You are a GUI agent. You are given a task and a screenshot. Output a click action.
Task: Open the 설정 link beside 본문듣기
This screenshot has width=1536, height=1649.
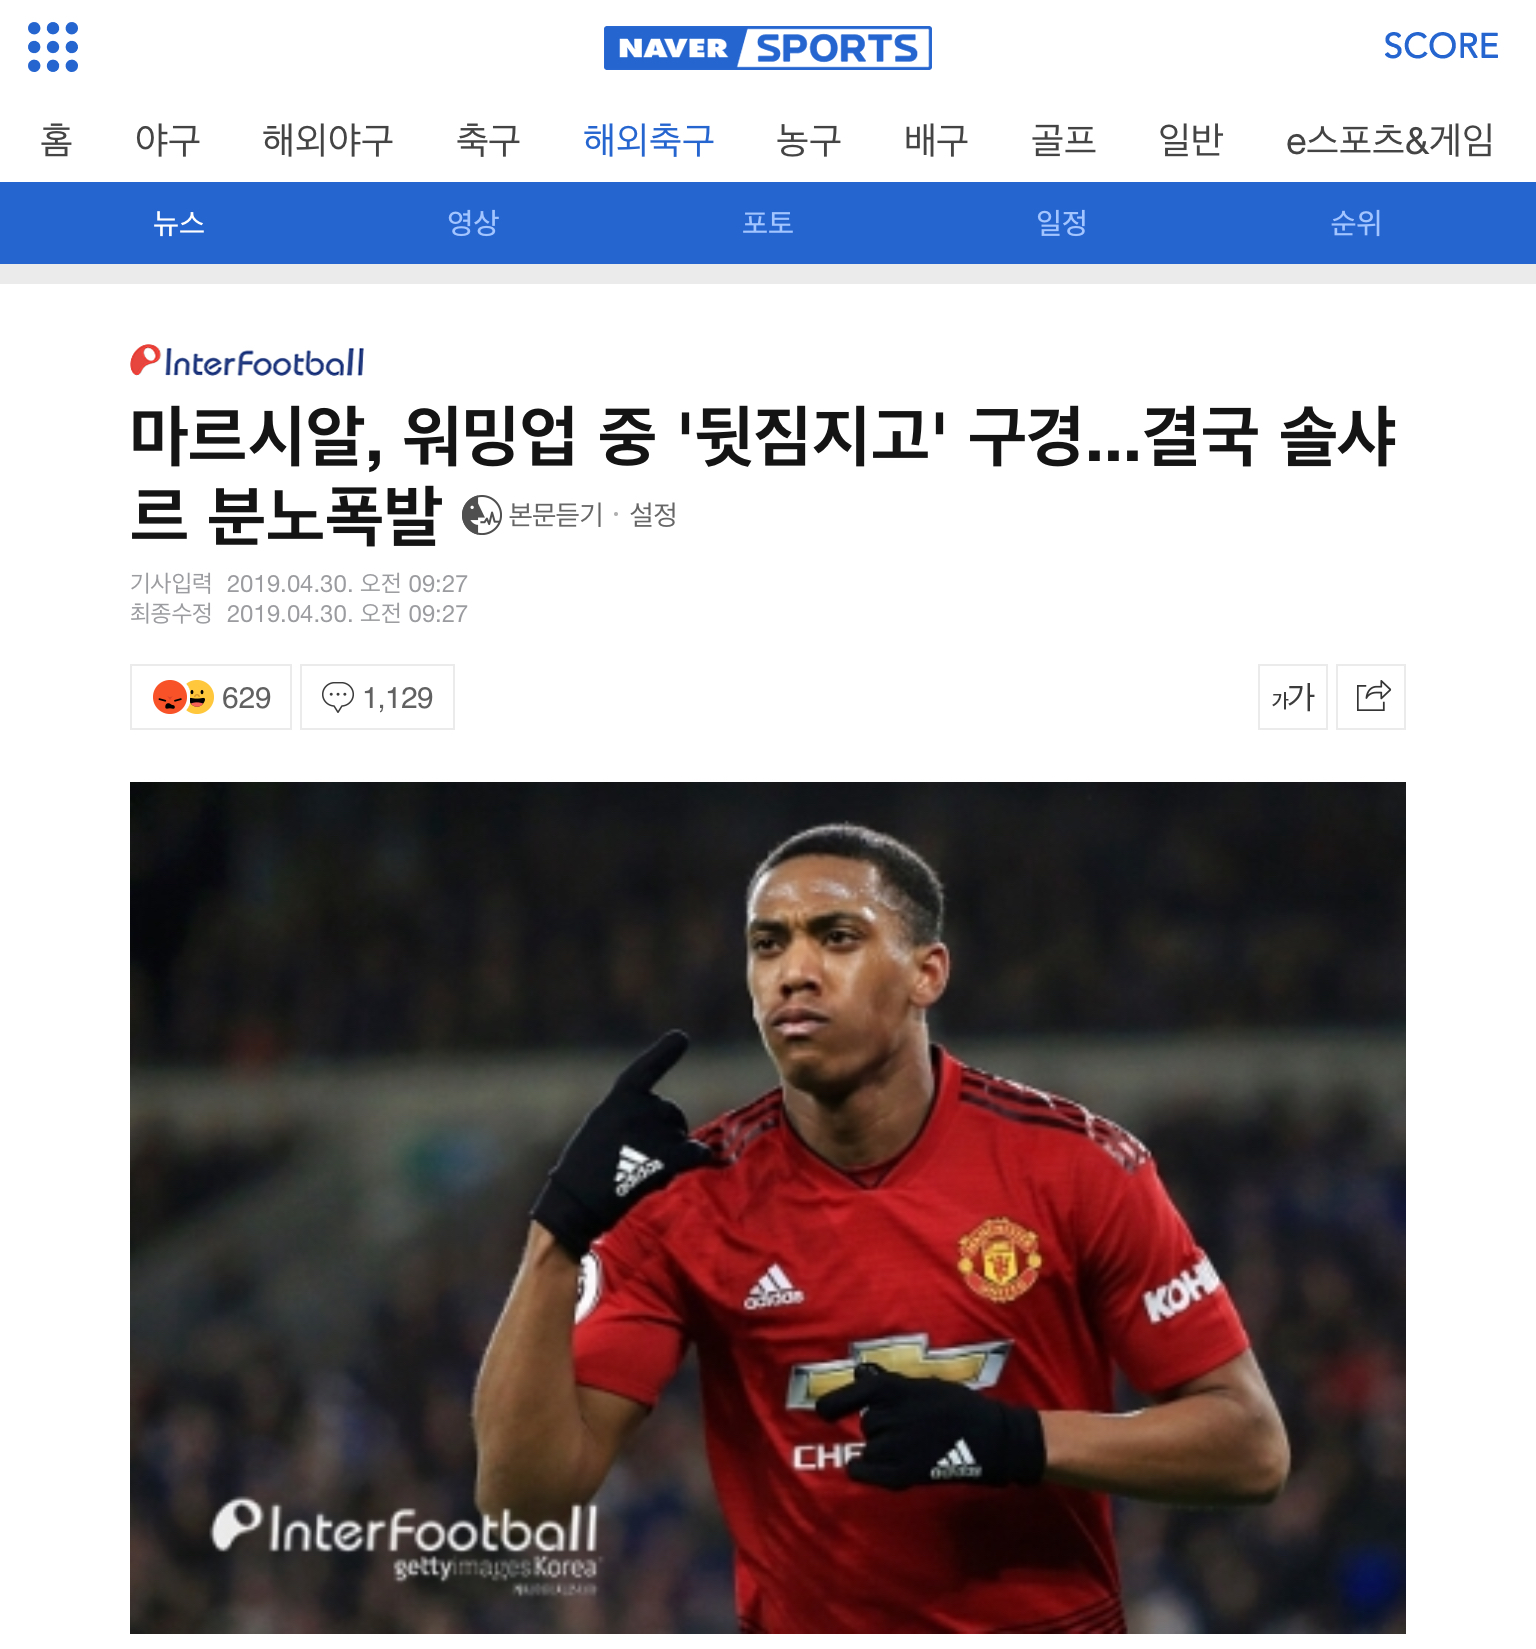point(653,515)
